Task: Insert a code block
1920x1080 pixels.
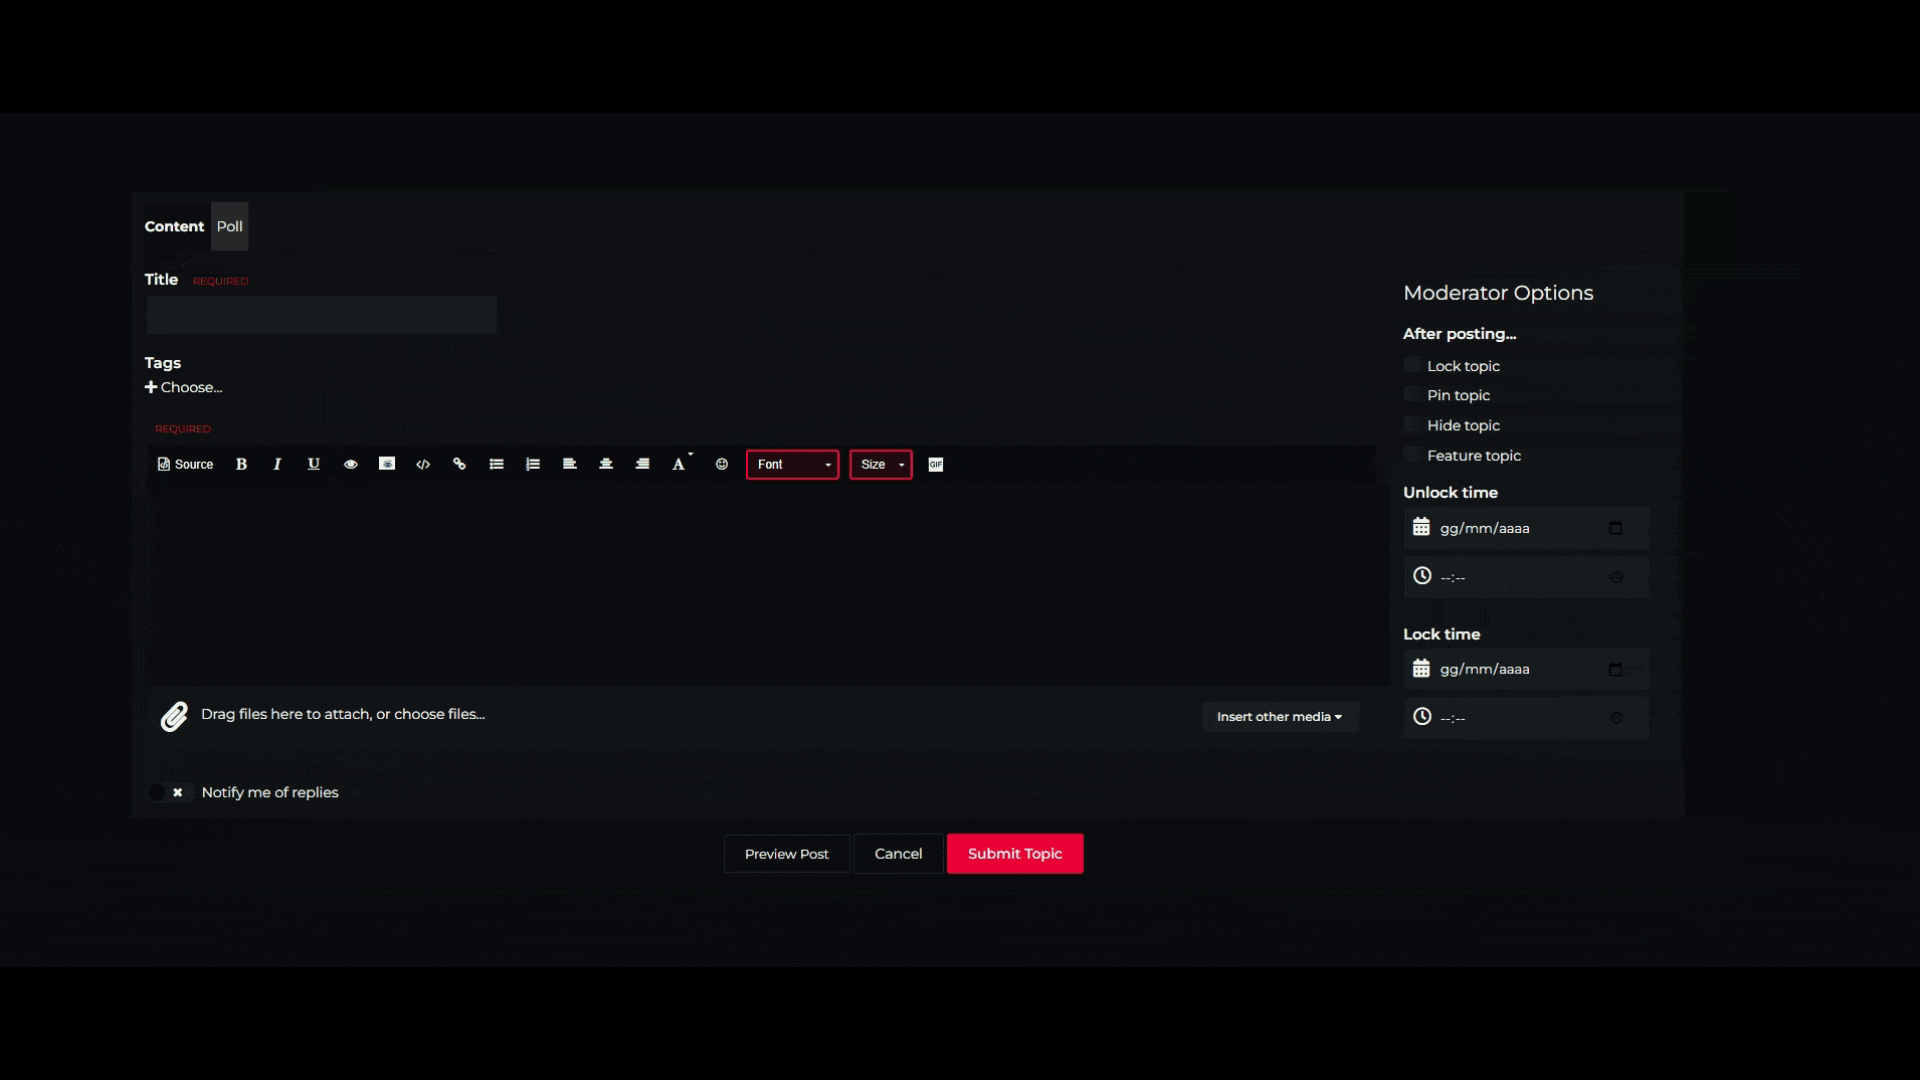Action: [x=423, y=464]
